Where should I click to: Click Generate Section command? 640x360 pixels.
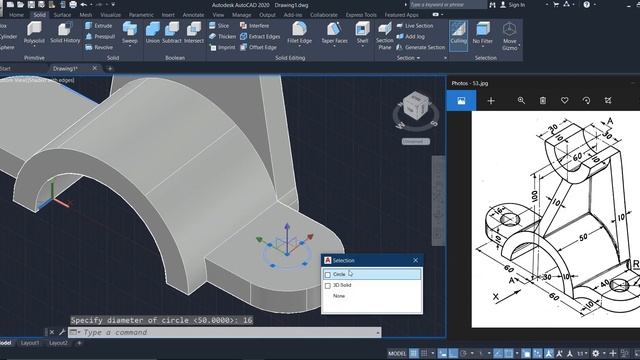(x=420, y=47)
